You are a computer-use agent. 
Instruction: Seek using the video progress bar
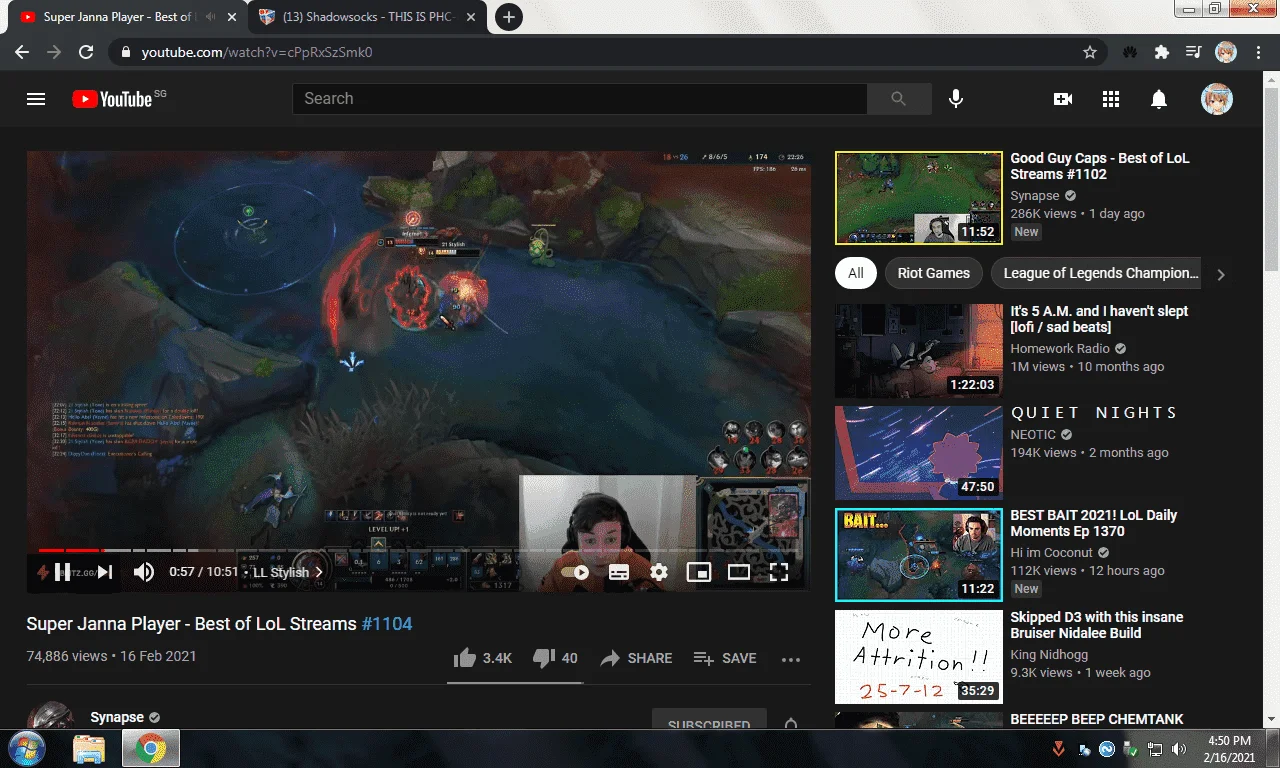418,550
